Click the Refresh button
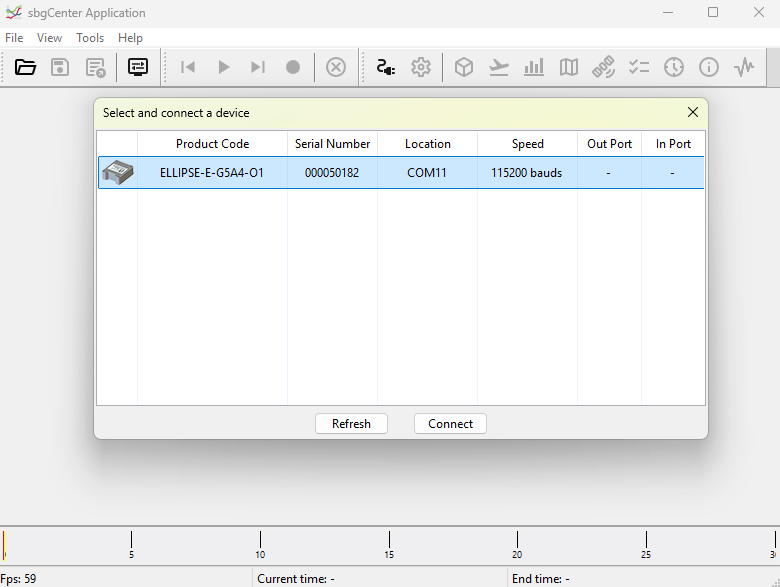780x587 pixels. (351, 424)
